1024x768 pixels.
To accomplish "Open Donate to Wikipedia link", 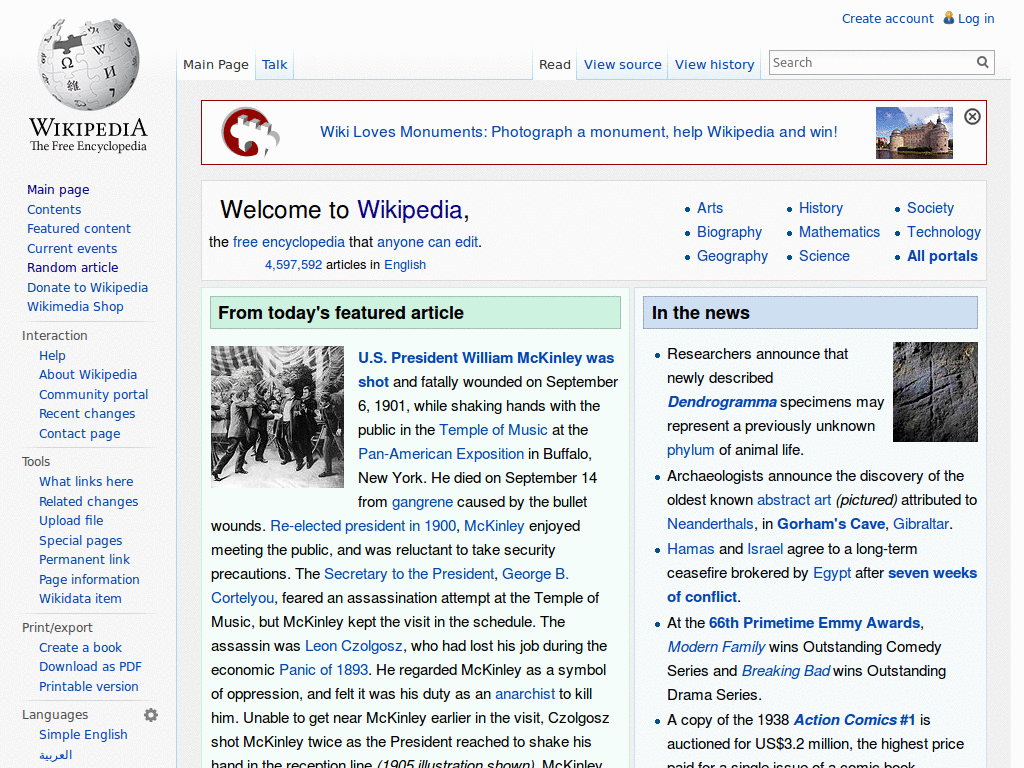I will coord(88,287).
